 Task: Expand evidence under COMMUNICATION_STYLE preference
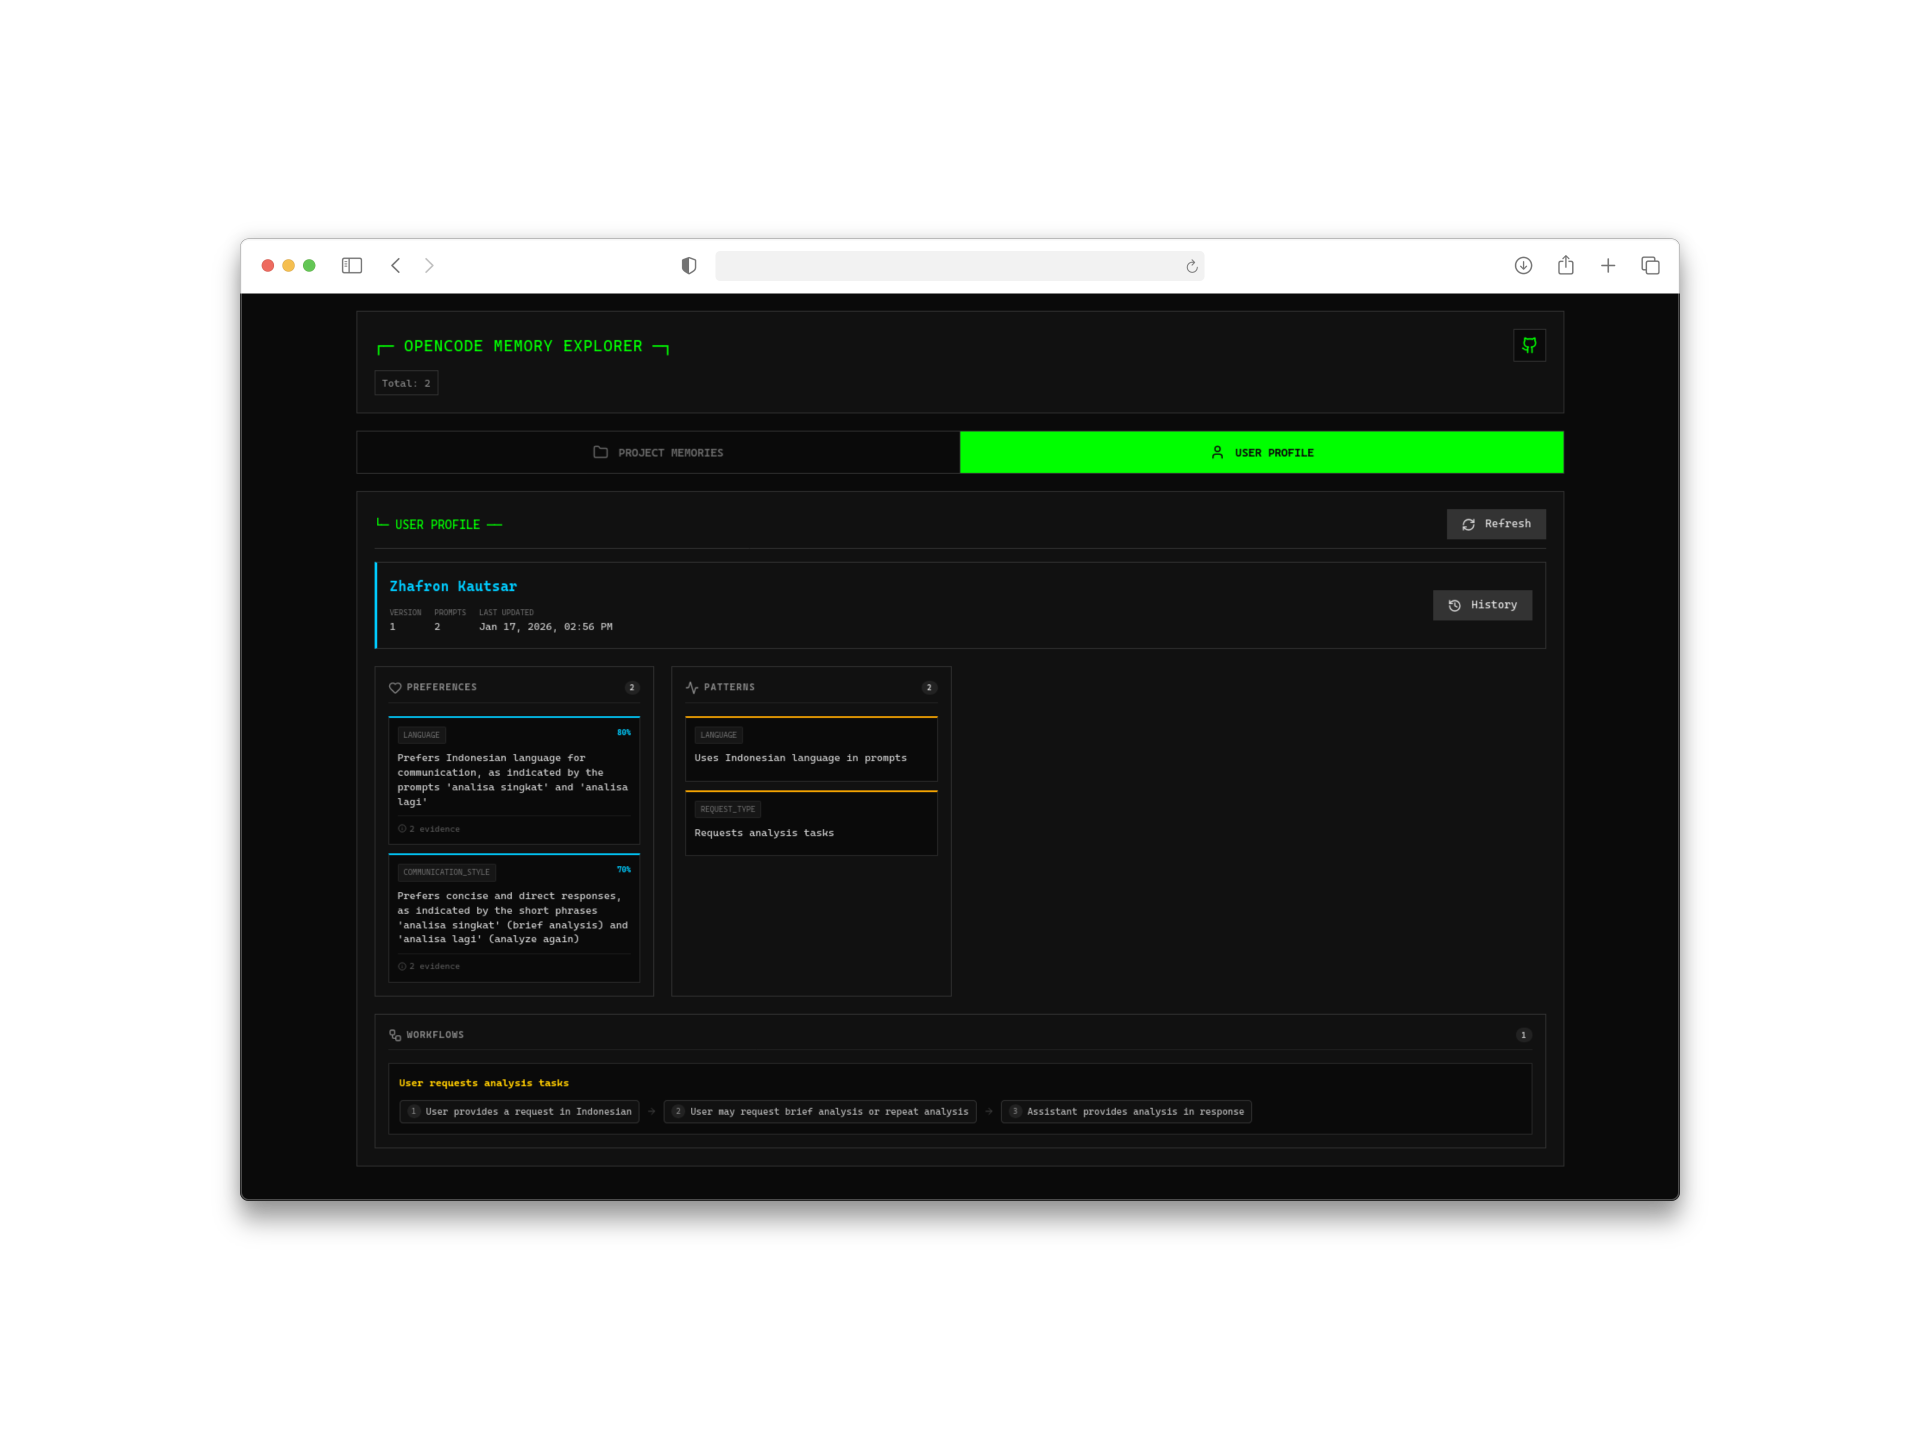pyautogui.click(x=430, y=966)
